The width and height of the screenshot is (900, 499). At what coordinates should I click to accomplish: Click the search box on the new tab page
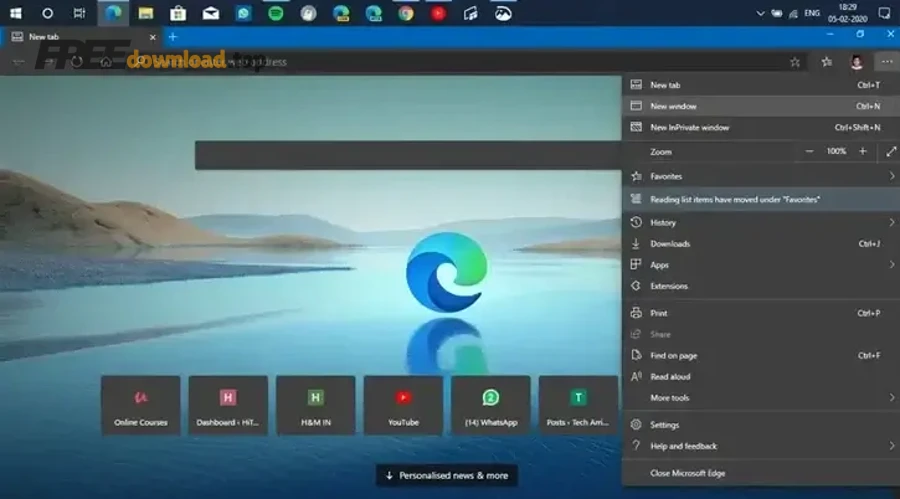pyautogui.click(x=408, y=155)
